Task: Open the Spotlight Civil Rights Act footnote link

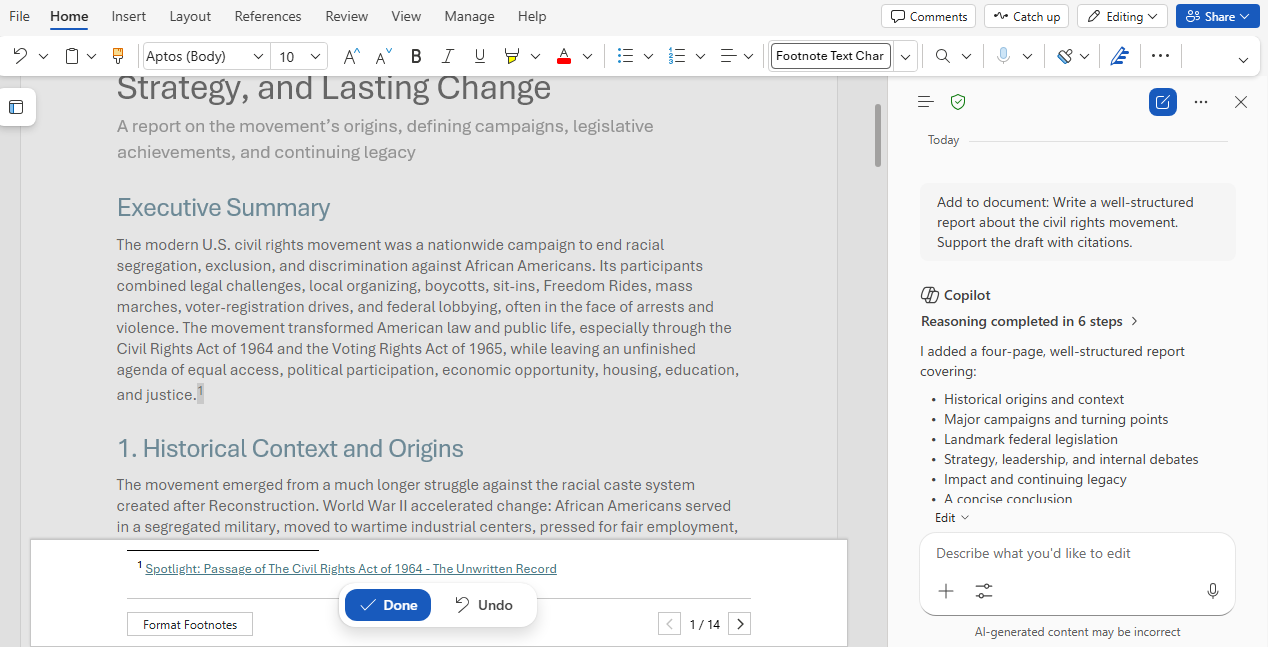Action: 351,569
